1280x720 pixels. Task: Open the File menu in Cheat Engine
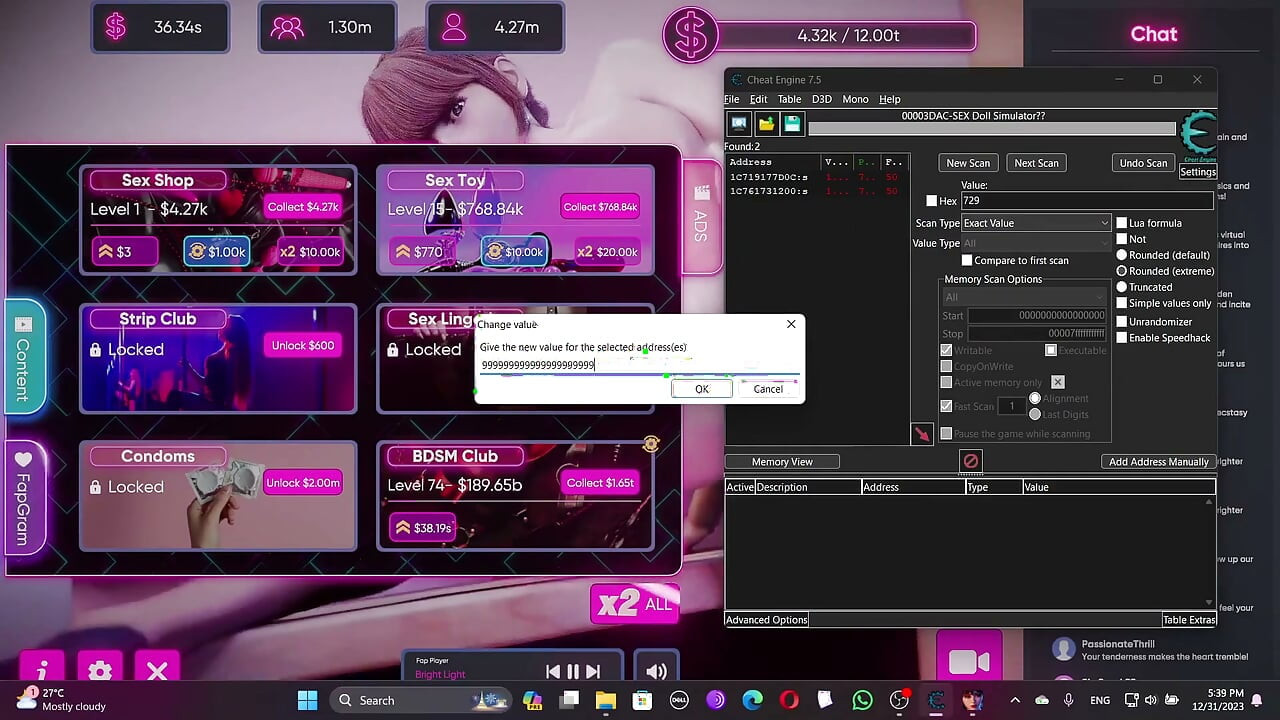click(x=732, y=99)
